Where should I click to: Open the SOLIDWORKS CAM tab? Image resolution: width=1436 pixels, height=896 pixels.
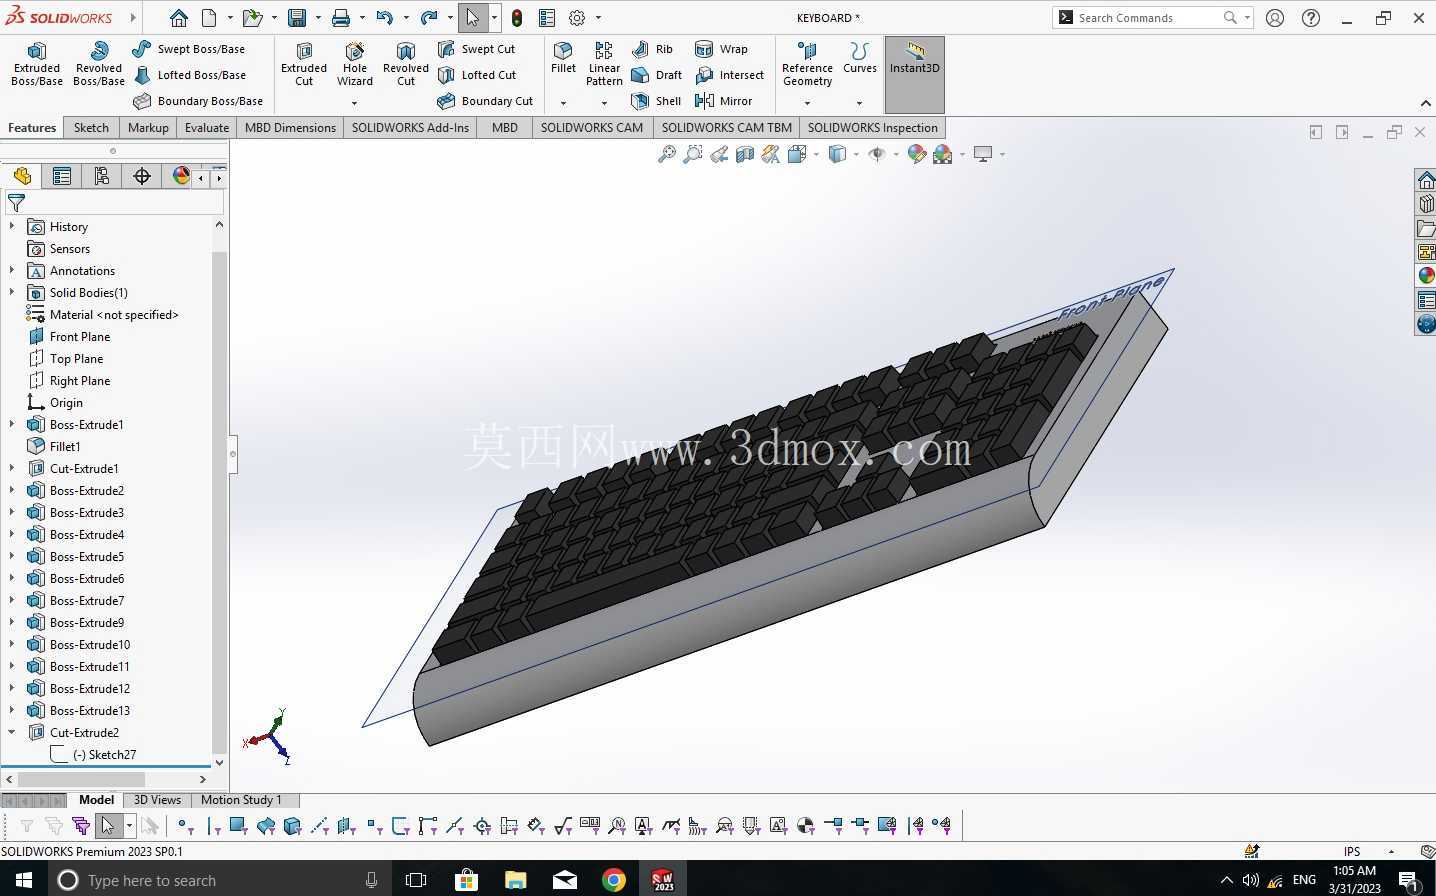click(592, 128)
